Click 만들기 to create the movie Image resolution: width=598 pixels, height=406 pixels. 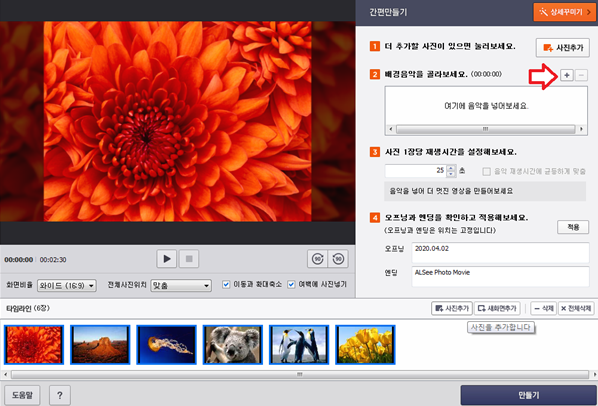(528, 395)
